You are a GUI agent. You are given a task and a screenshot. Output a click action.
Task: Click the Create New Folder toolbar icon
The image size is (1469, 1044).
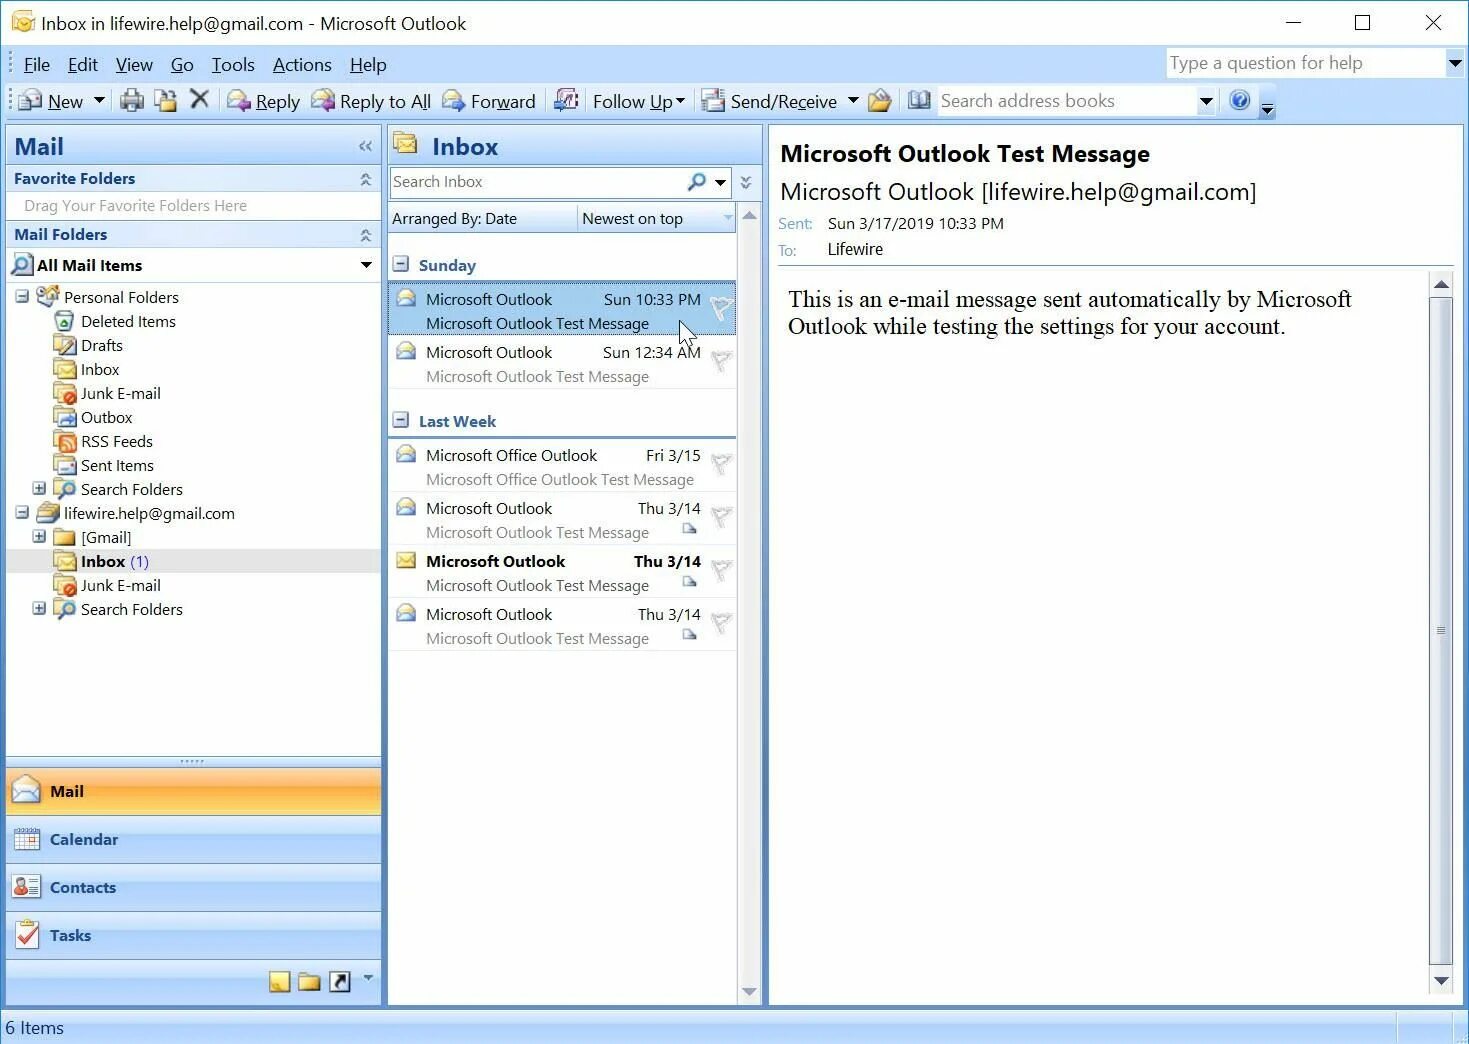[165, 100]
